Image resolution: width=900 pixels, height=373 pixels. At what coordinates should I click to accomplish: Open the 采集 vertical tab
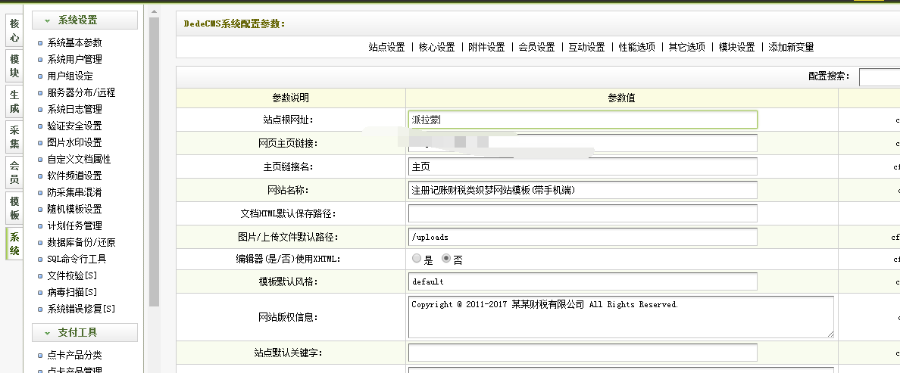[14, 136]
